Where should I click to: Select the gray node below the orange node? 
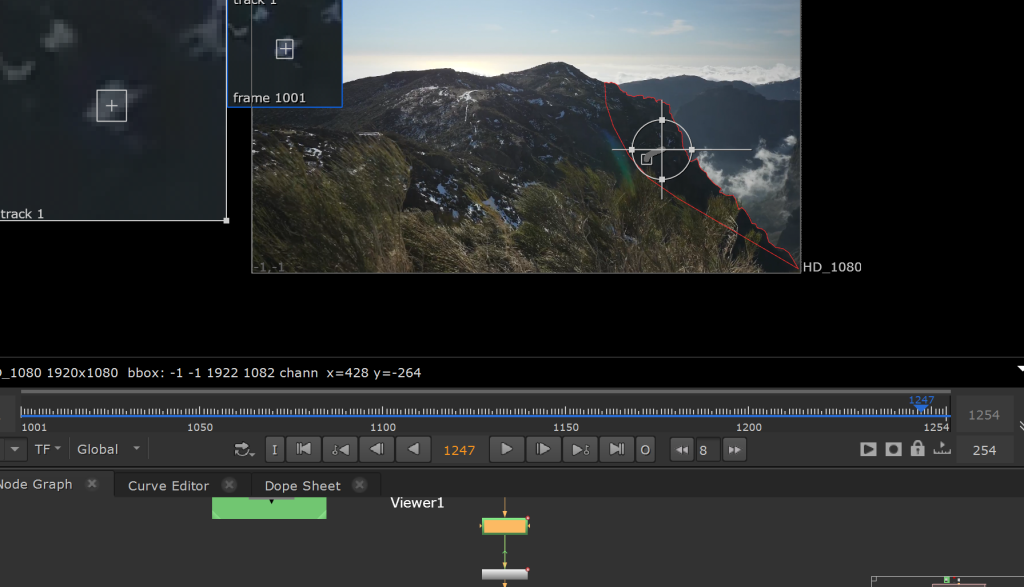[x=505, y=574]
